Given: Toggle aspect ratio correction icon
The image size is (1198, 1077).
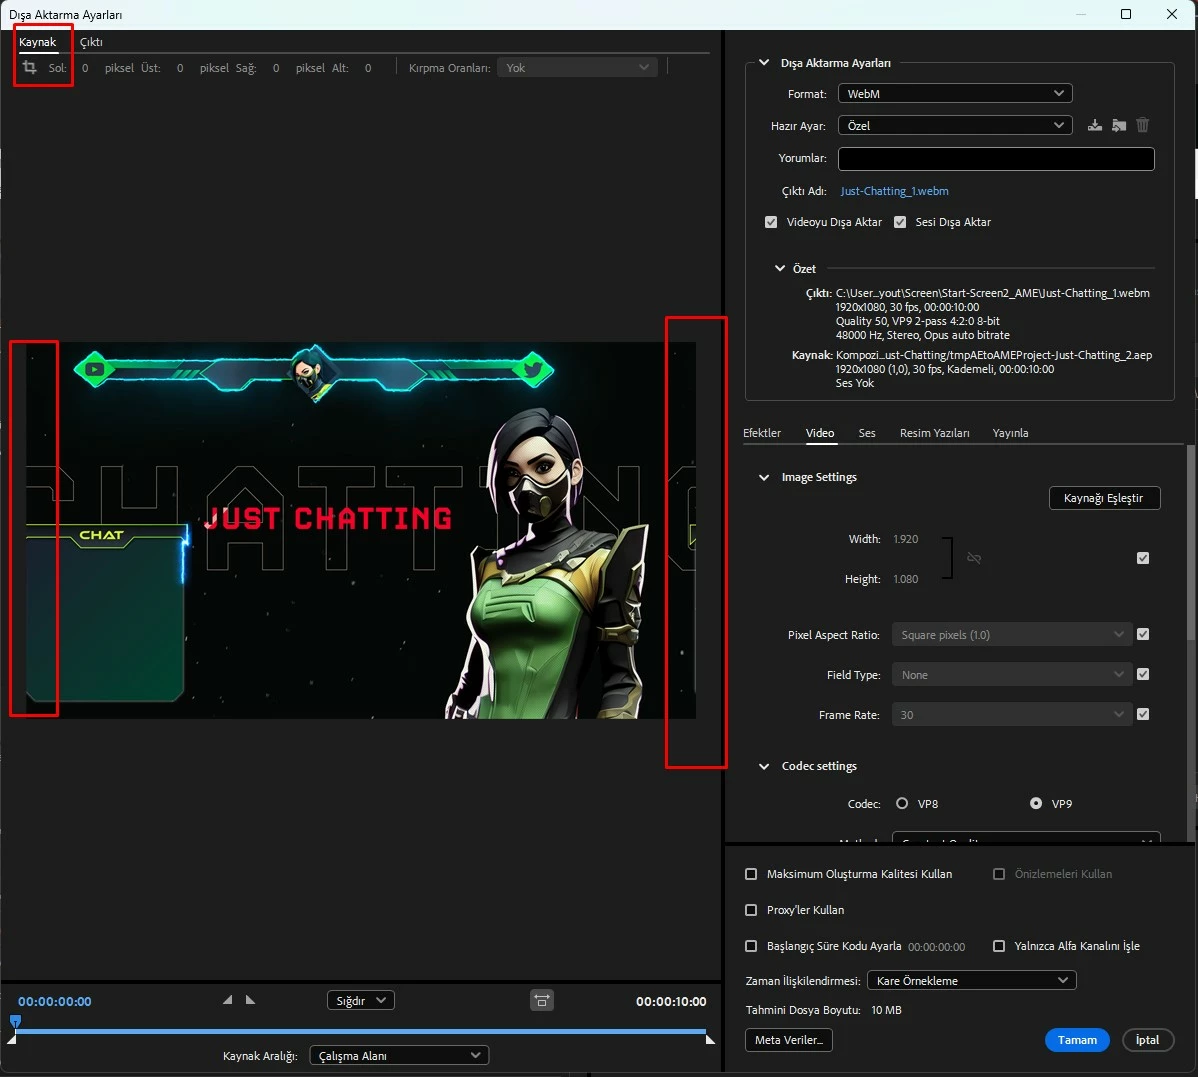Looking at the screenshot, I should coord(542,1001).
